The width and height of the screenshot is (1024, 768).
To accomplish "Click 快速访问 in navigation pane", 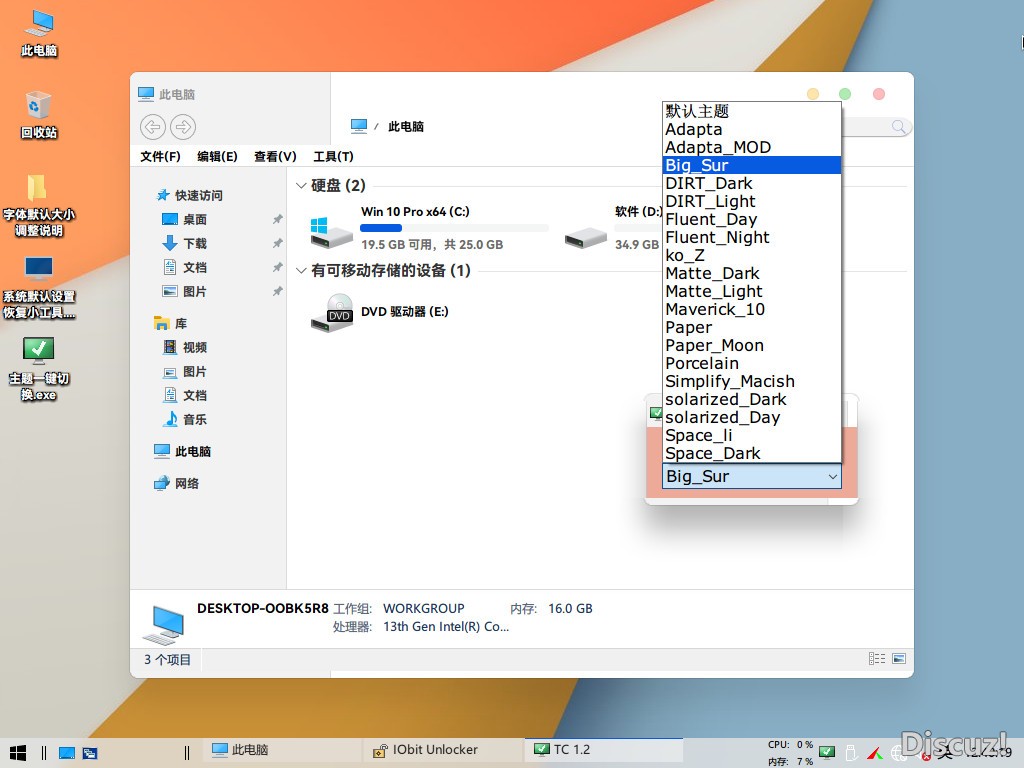I will 190,195.
